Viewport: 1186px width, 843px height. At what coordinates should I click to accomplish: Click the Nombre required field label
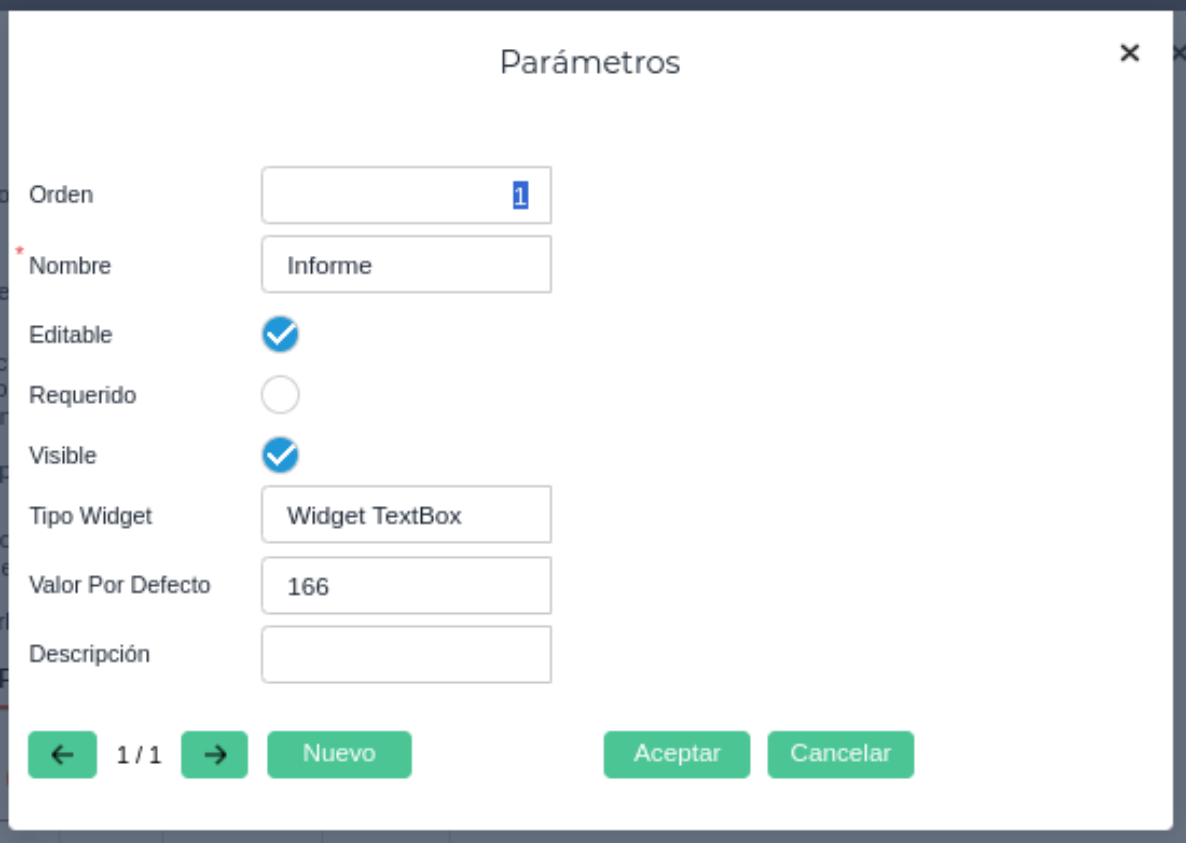point(70,266)
